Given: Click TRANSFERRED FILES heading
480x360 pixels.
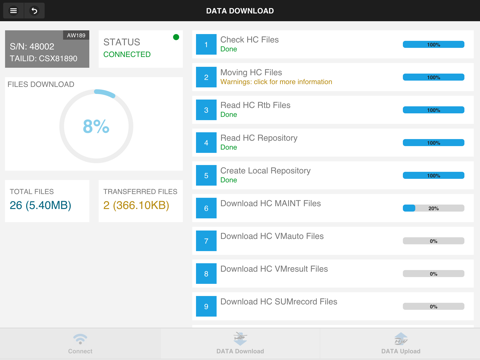Looking at the screenshot, I should pyautogui.click(x=140, y=191).
